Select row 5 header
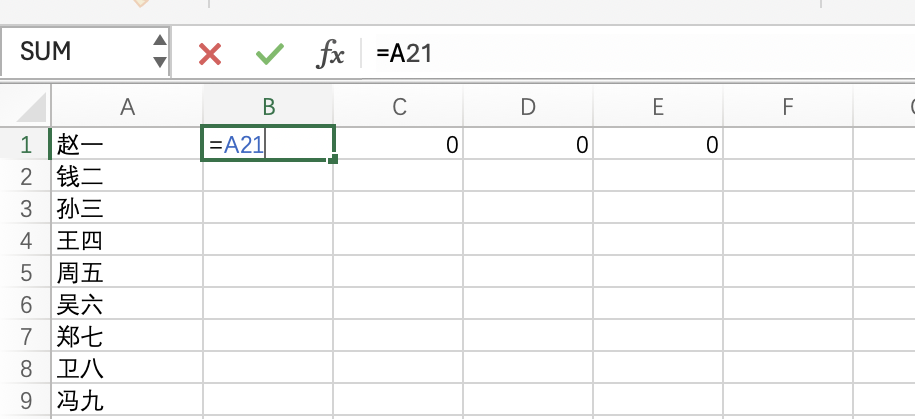 (24, 273)
